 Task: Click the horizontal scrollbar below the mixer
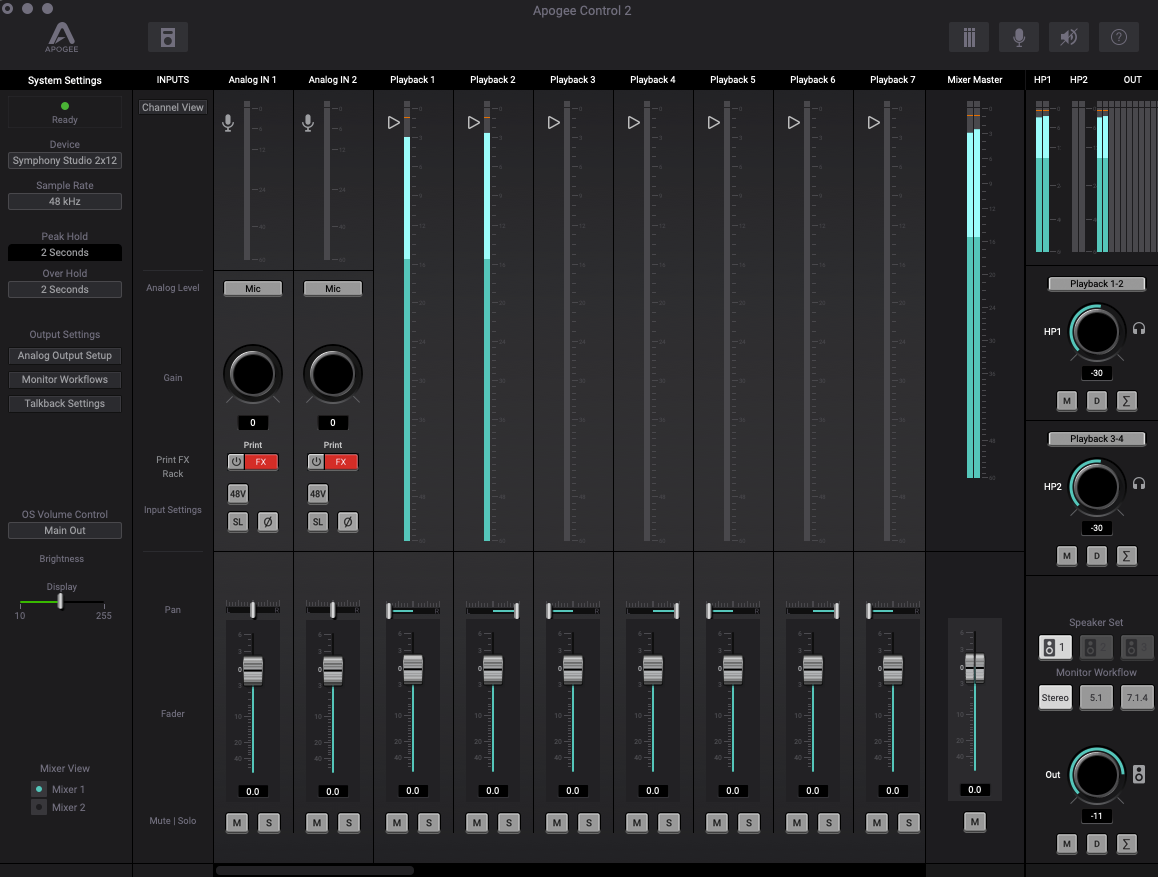point(315,871)
